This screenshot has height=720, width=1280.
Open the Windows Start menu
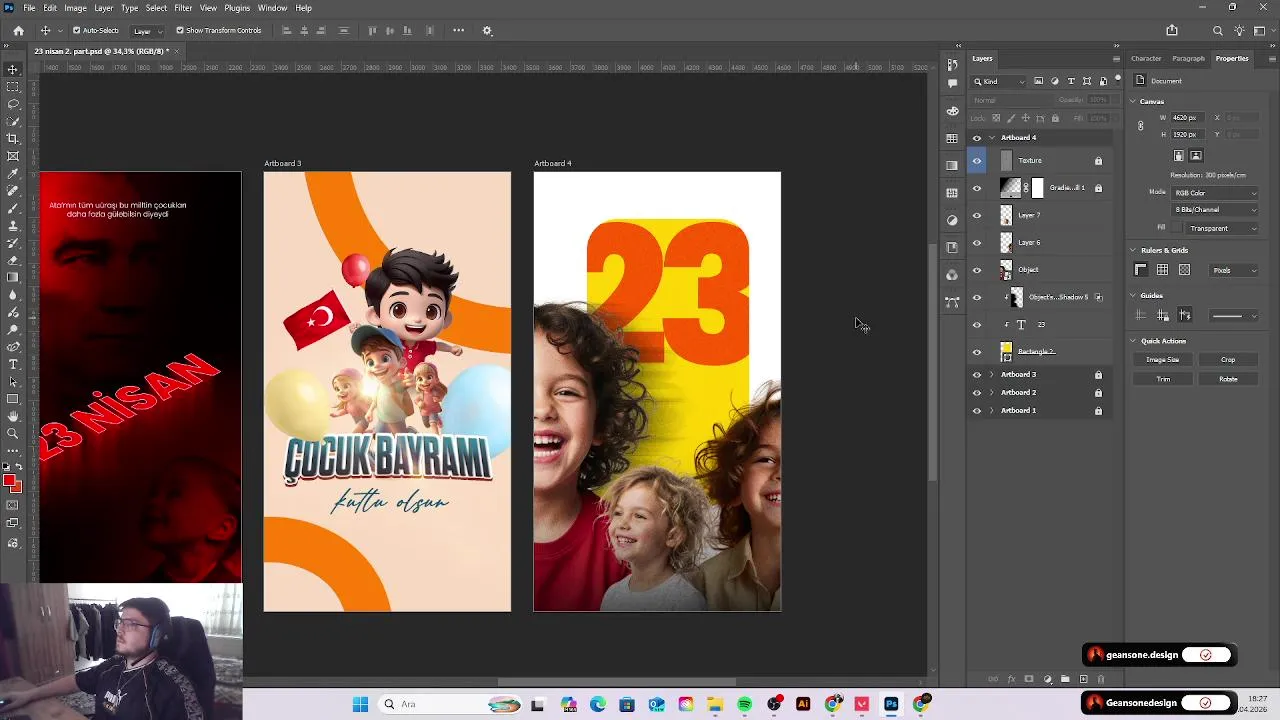click(x=360, y=704)
